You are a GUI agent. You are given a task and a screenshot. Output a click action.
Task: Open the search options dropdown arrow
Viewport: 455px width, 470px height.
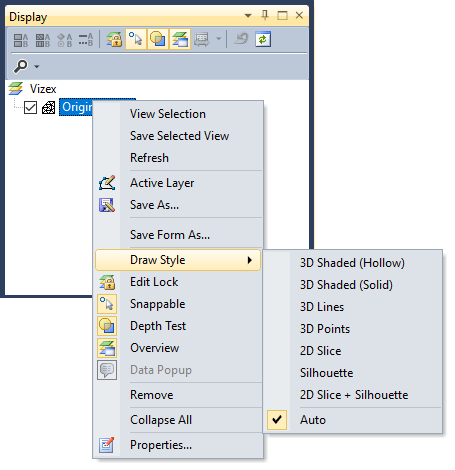pyautogui.click(x=37, y=67)
